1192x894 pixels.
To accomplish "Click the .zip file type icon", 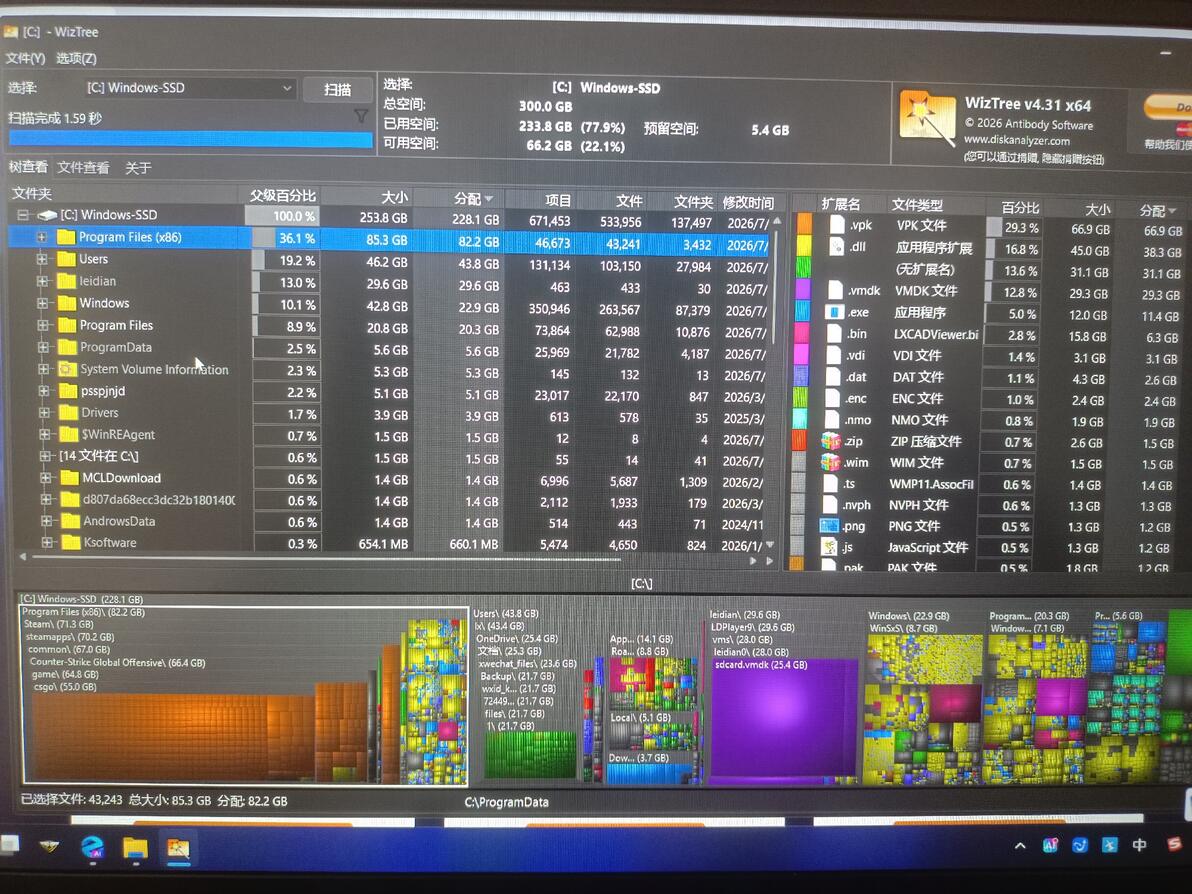I will (831, 441).
